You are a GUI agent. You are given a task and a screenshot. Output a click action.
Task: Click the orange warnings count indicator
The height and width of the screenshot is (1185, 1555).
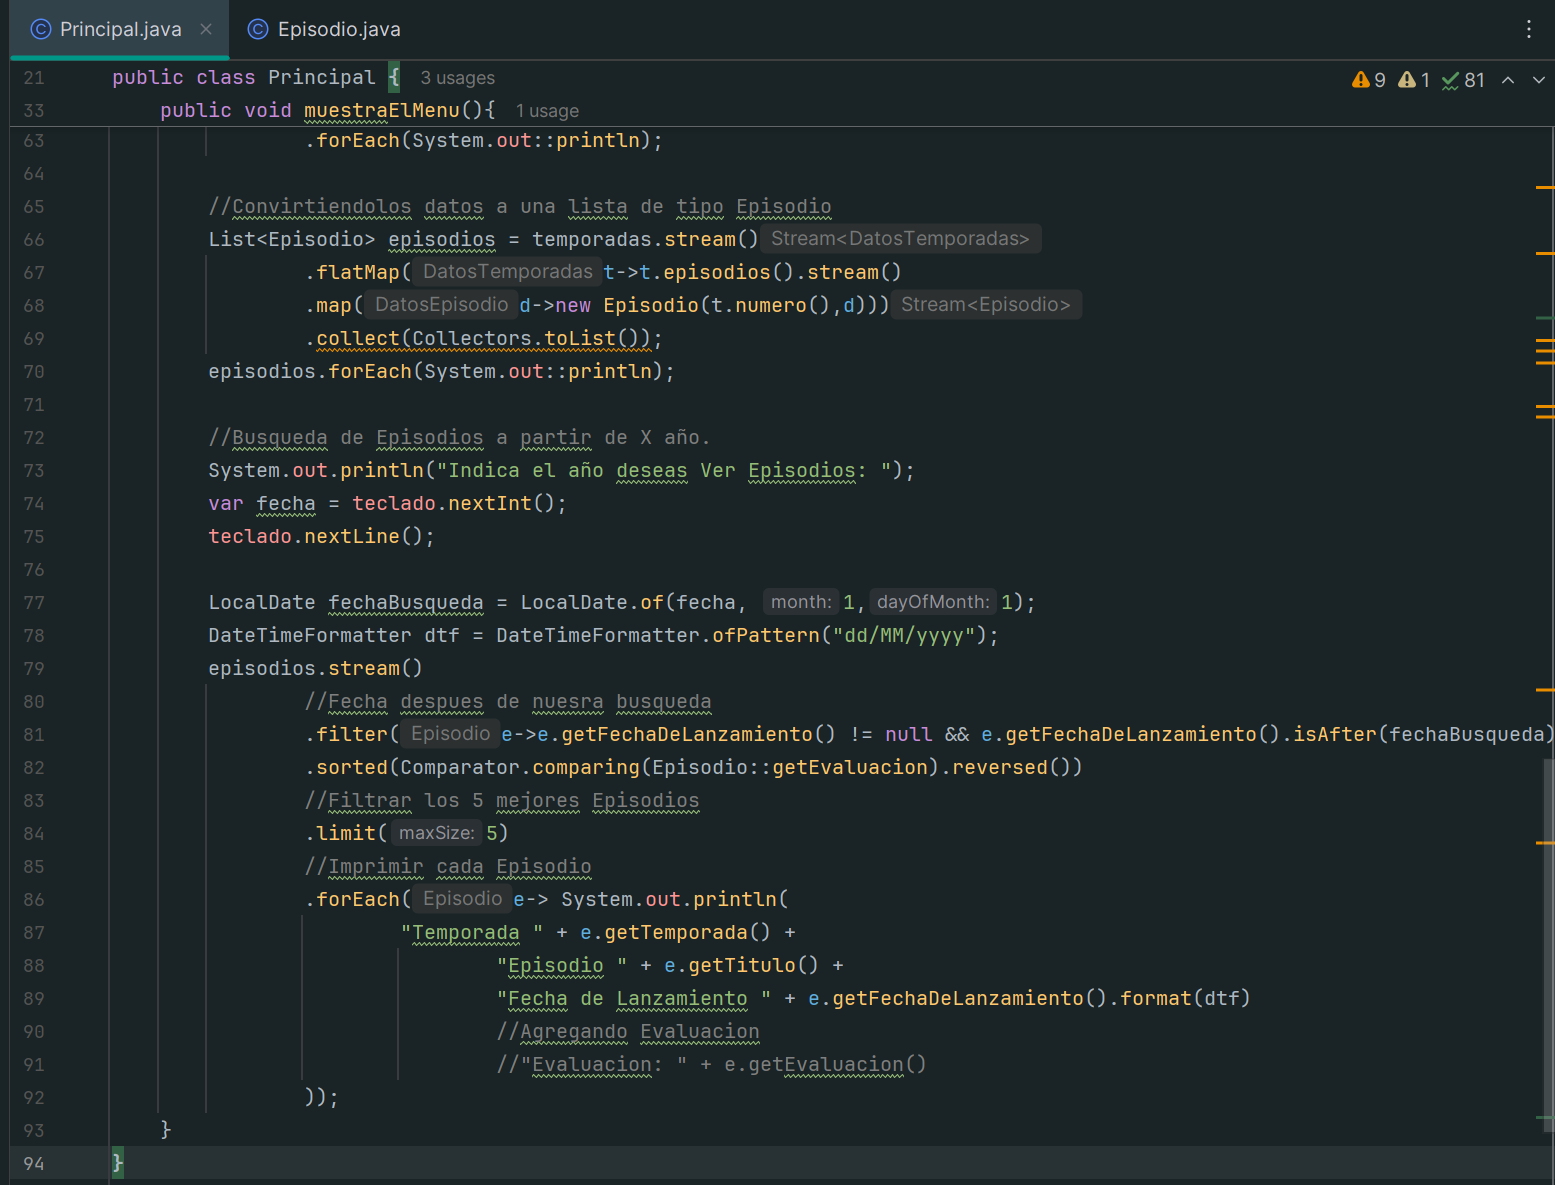pyautogui.click(x=1368, y=80)
